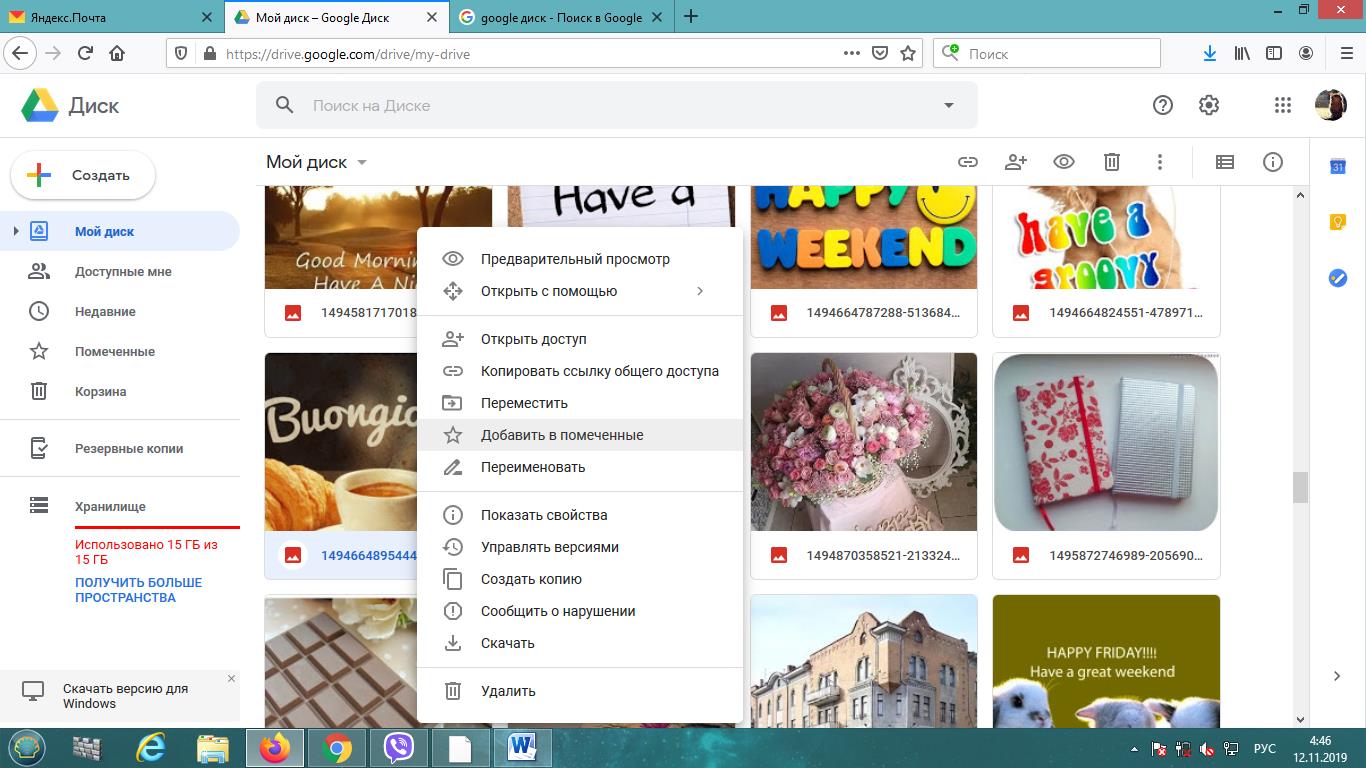This screenshot has height=768, width=1366.
Task: Click Firefox back arrow button
Action: coord(20,54)
